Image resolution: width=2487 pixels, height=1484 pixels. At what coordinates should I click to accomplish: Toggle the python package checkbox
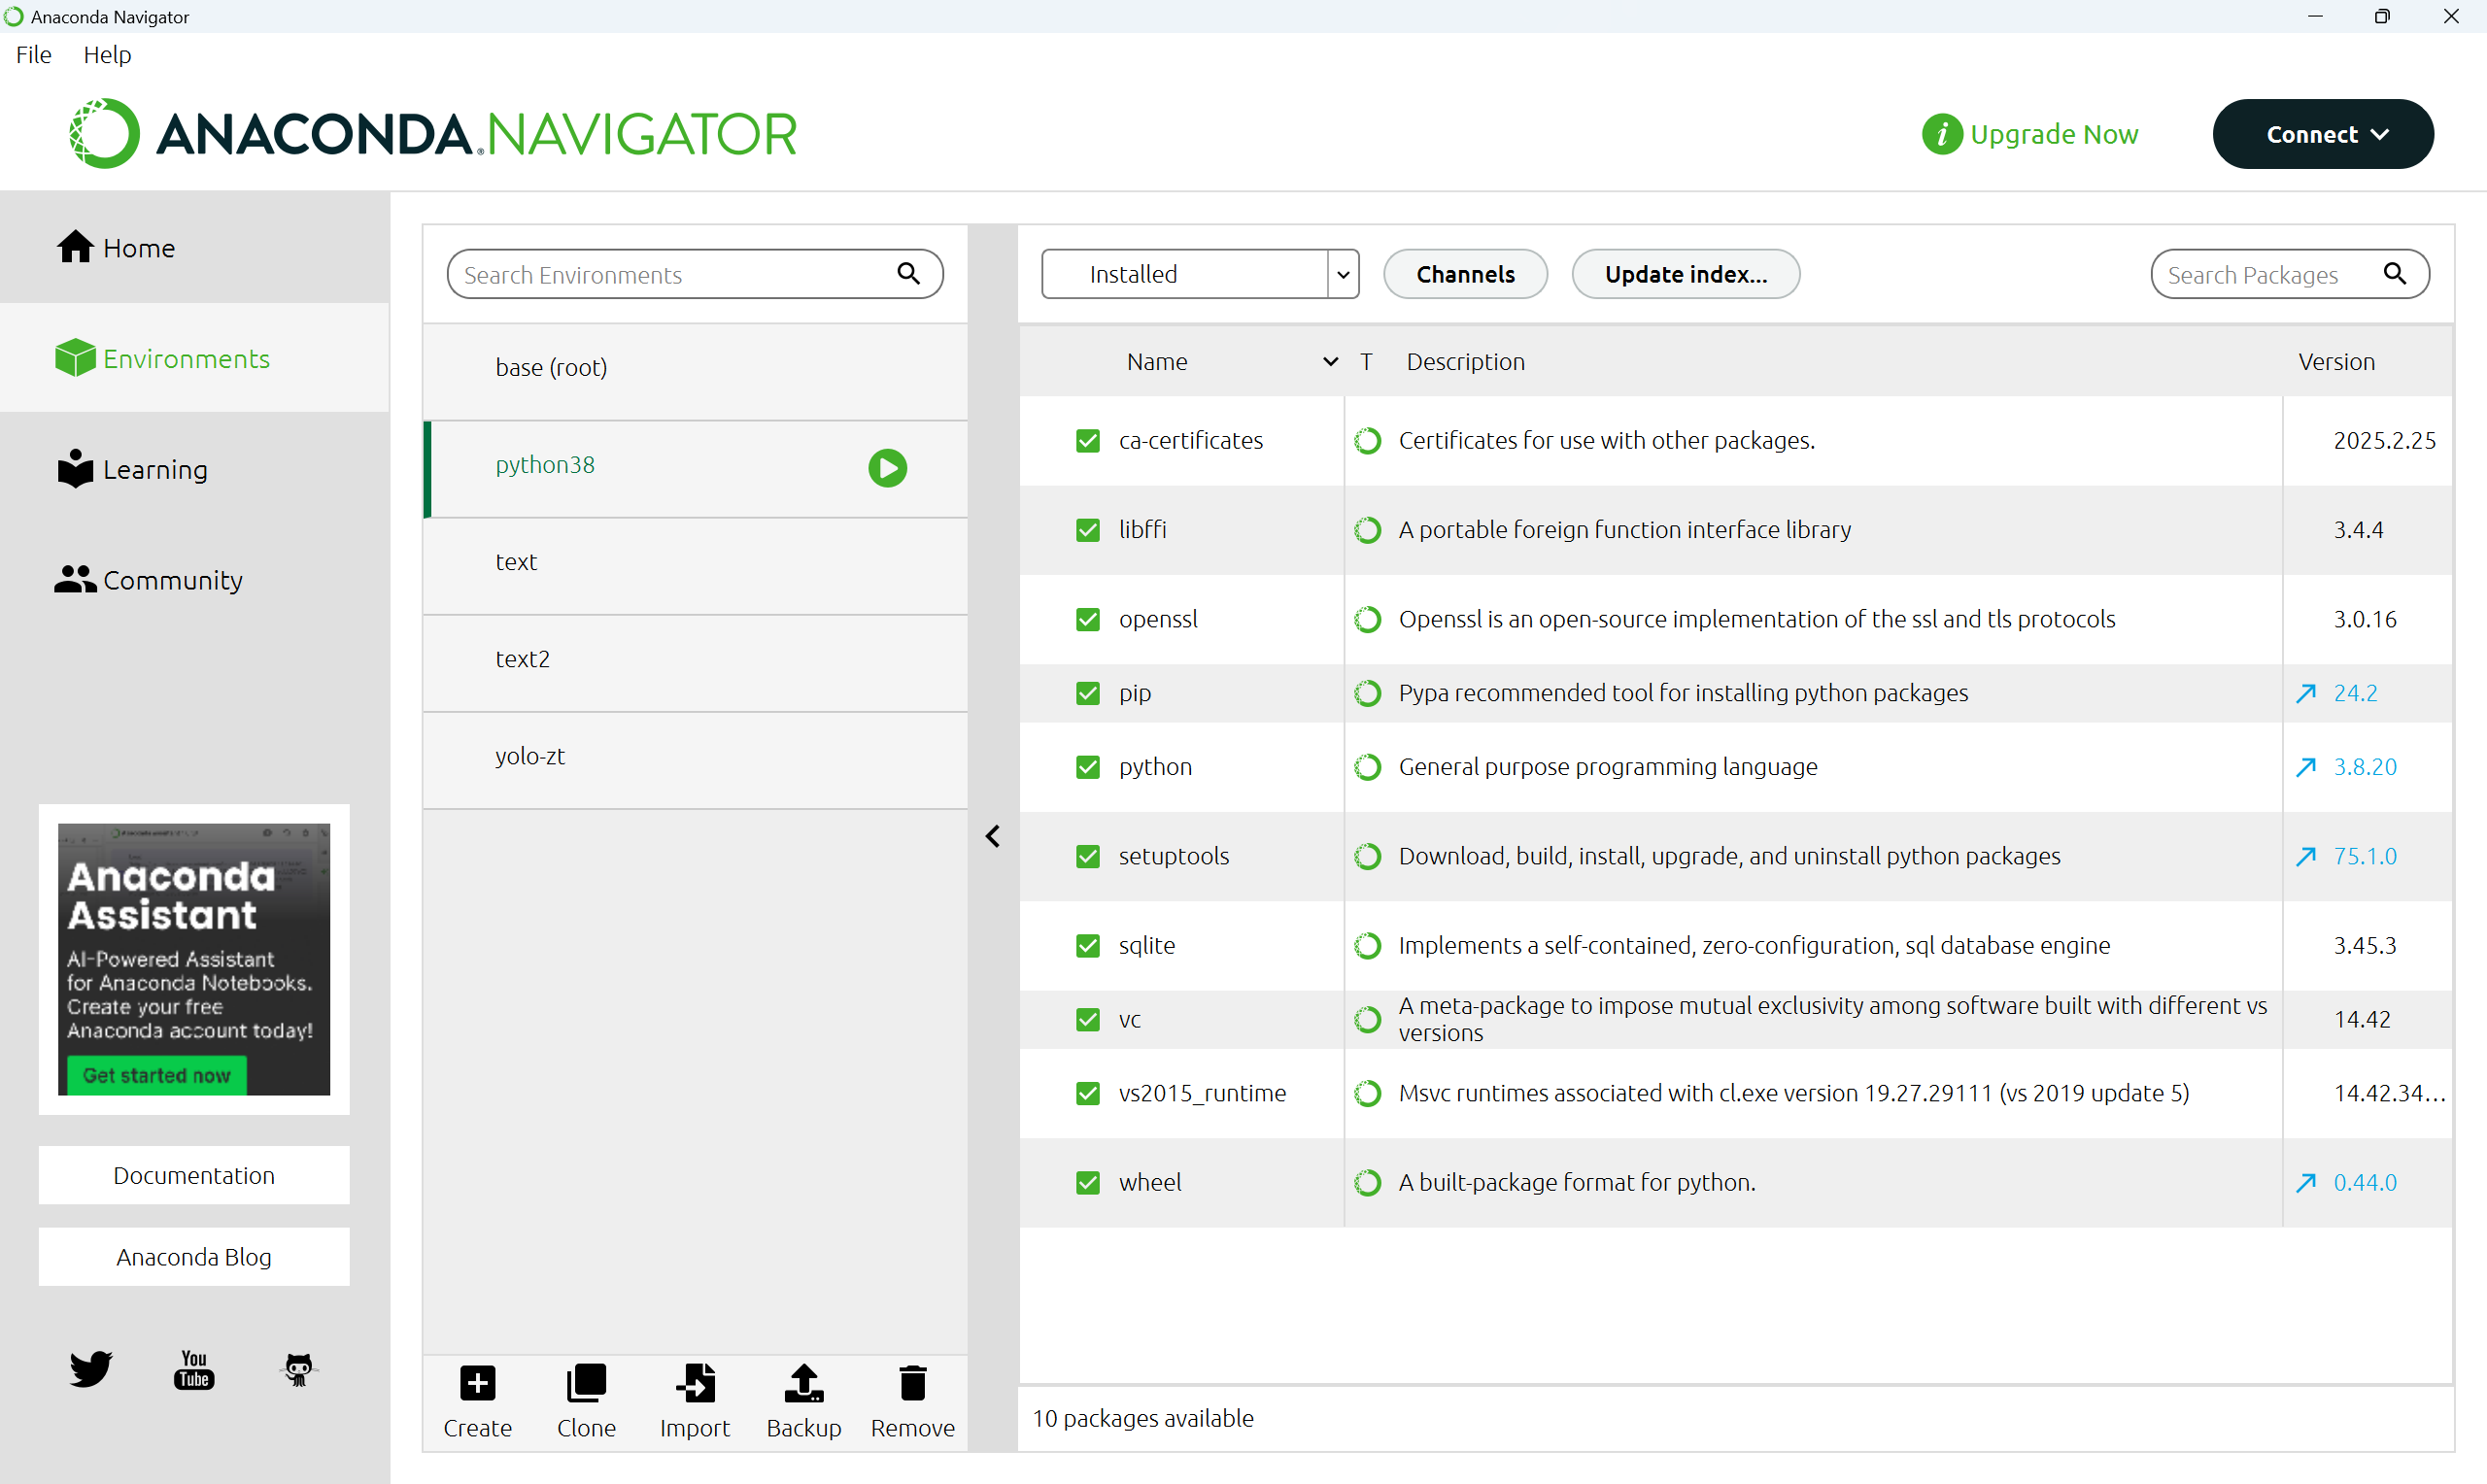pos(1087,767)
